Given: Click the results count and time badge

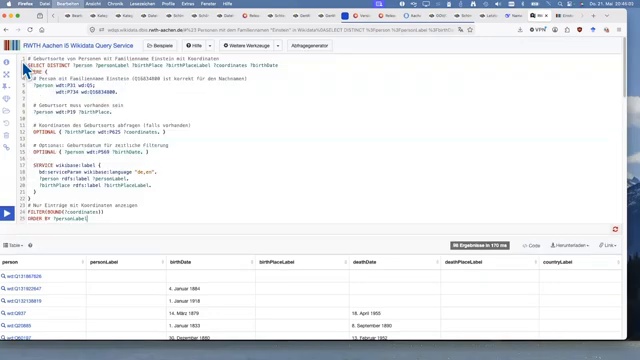Looking at the screenshot, I should coord(480,245).
